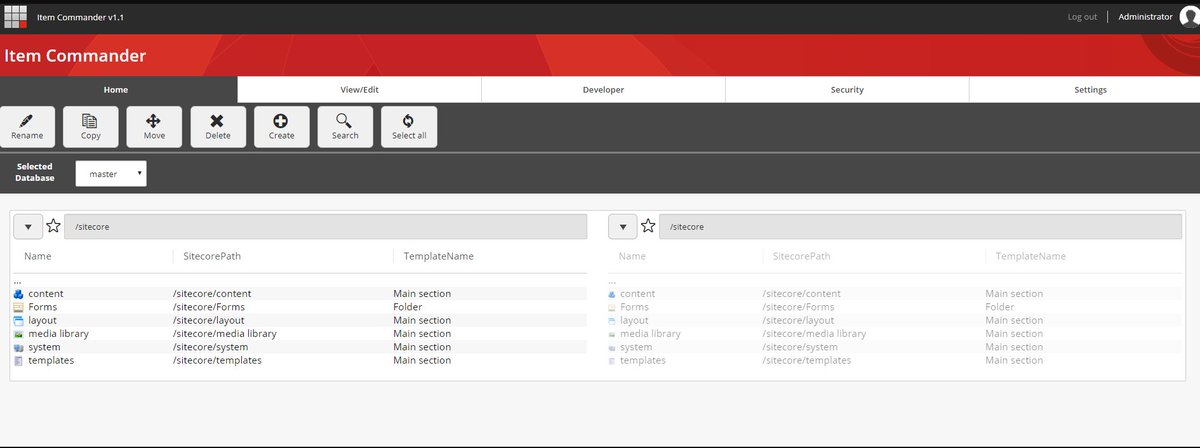
Task: Click '/sitecore/media library' path in left panel
Action: pyautogui.click(x=224, y=334)
